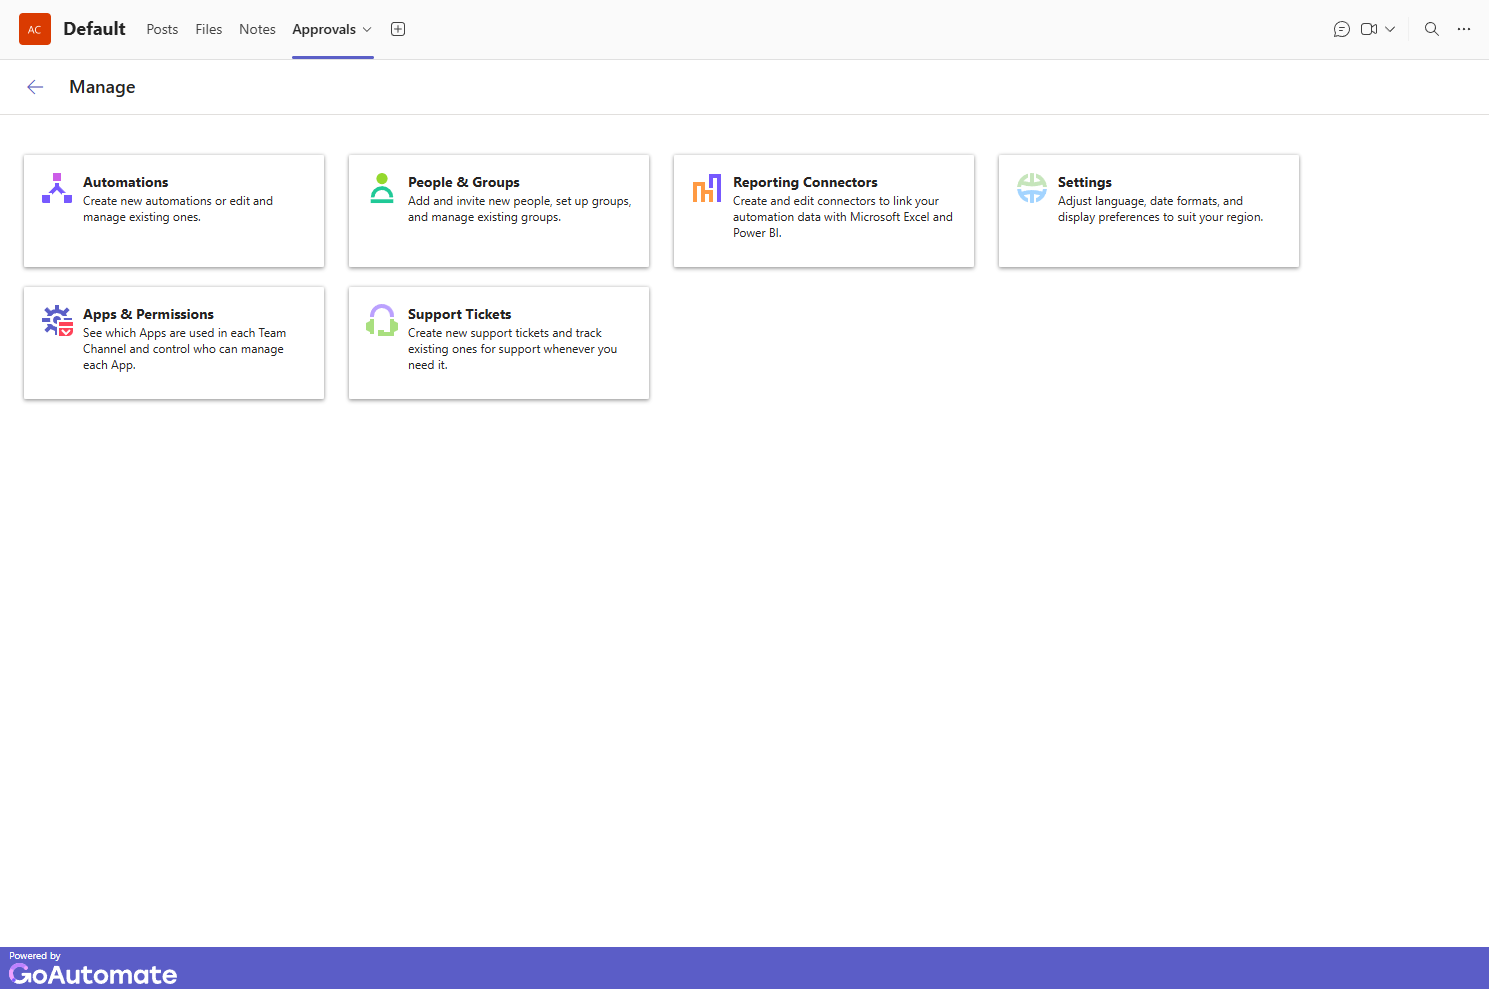Expand the Approvals tab dropdown chevron

(x=367, y=30)
